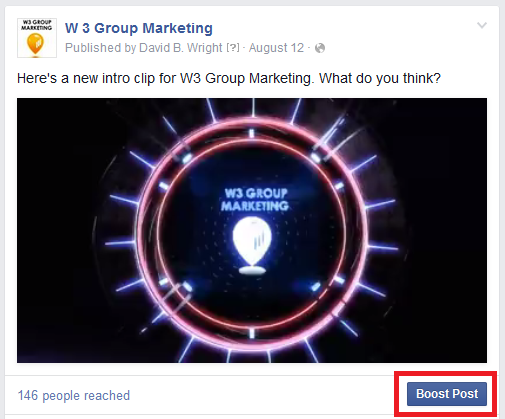
Task: Open the W 3 Group Marketing page link
Action: [x=139, y=28]
